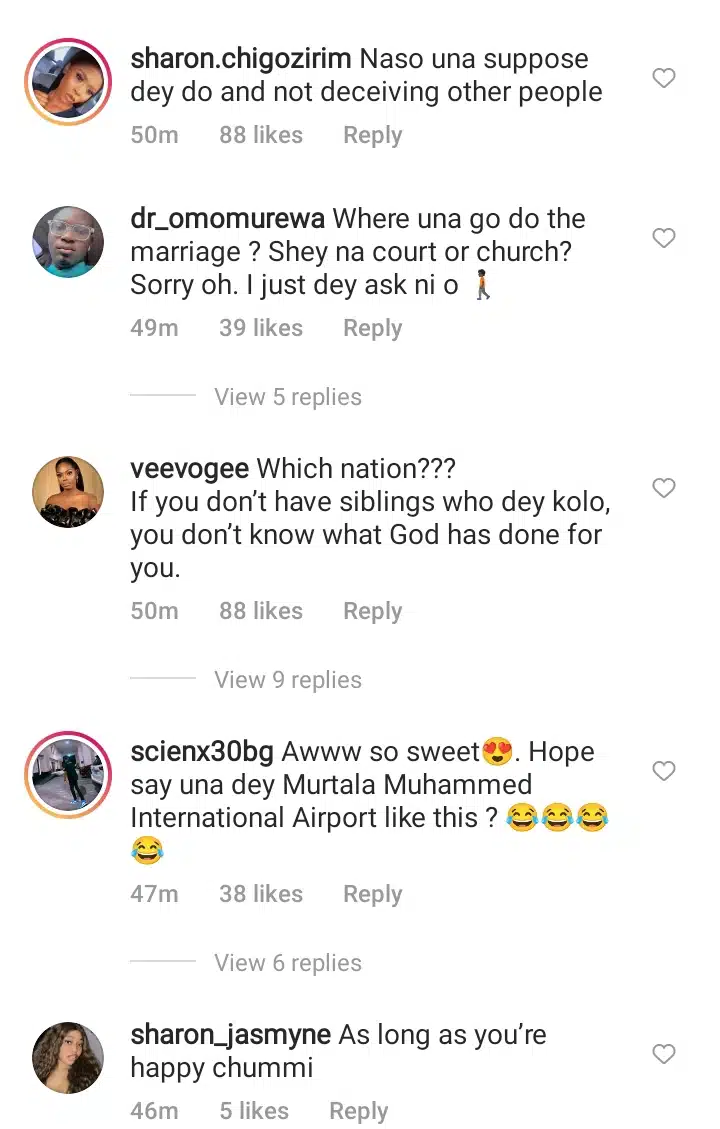
Task: Show the 88 likes on sharon.chigozirim's comment
Action: (x=261, y=136)
